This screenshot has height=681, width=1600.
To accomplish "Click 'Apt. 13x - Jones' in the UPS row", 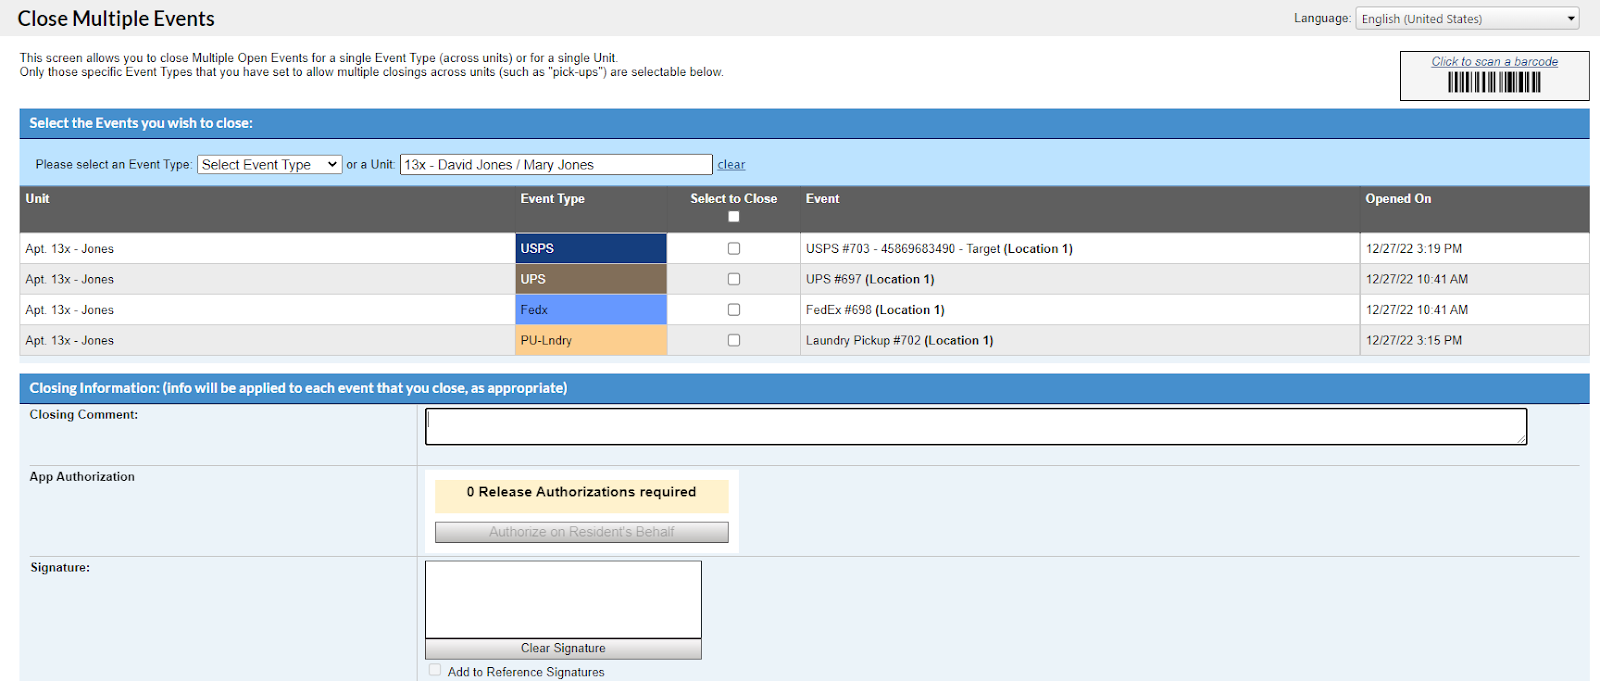I will (70, 280).
